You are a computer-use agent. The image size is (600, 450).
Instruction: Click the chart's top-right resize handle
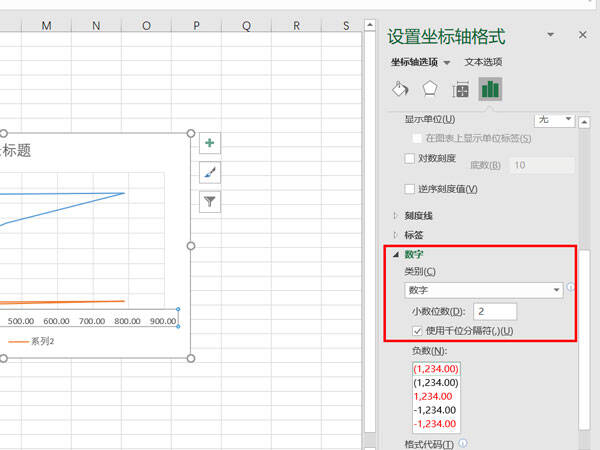tap(191, 133)
